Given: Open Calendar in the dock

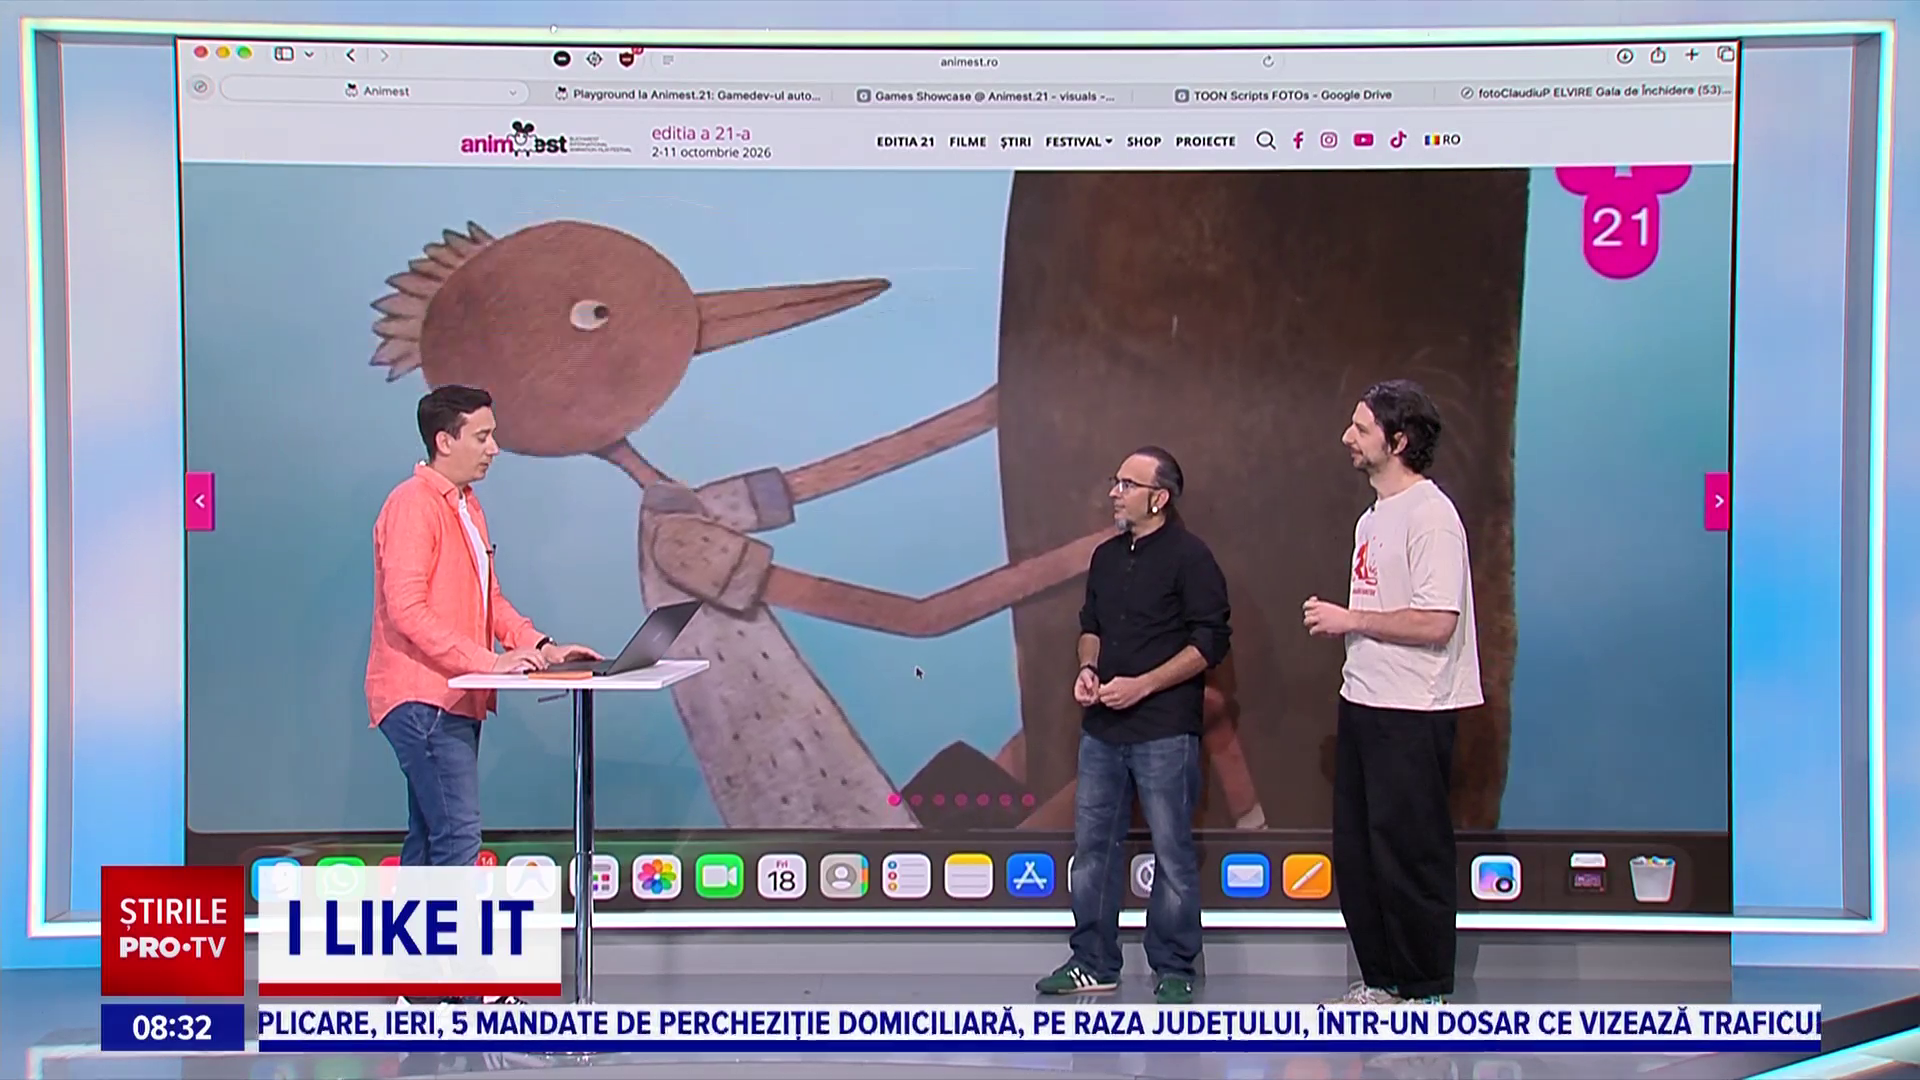Looking at the screenshot, I should click(781, 877).
